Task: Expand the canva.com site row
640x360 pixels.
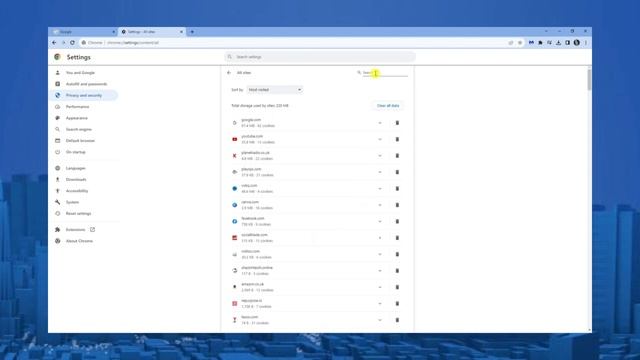Action: pyautogui.click(x=380, y=205)
